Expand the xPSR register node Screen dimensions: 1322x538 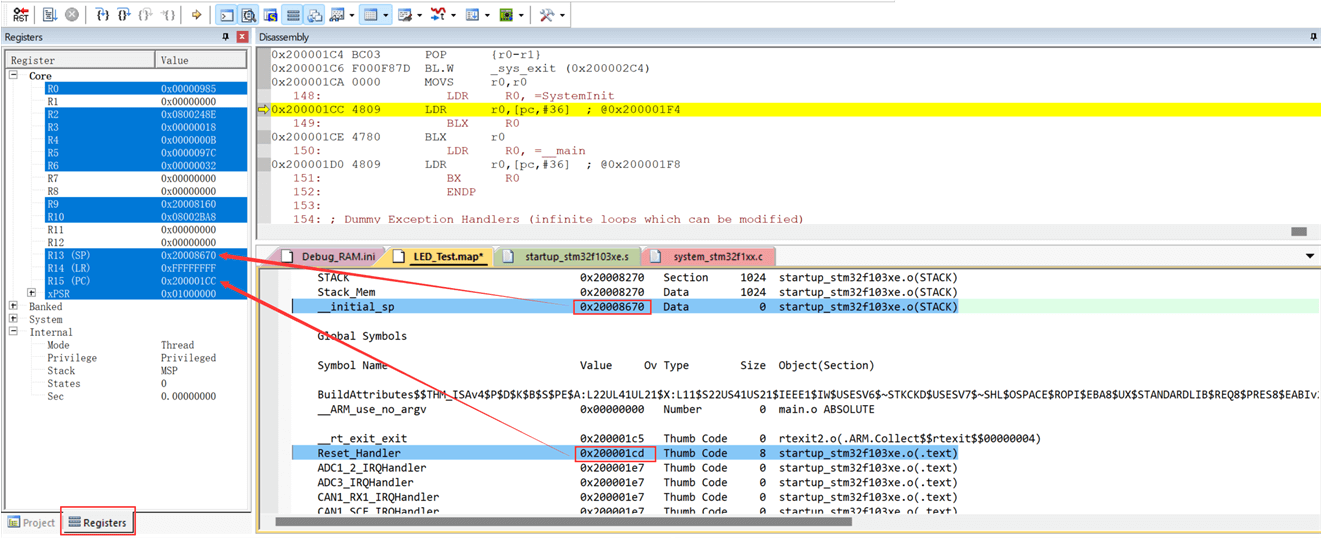(32, 294)
